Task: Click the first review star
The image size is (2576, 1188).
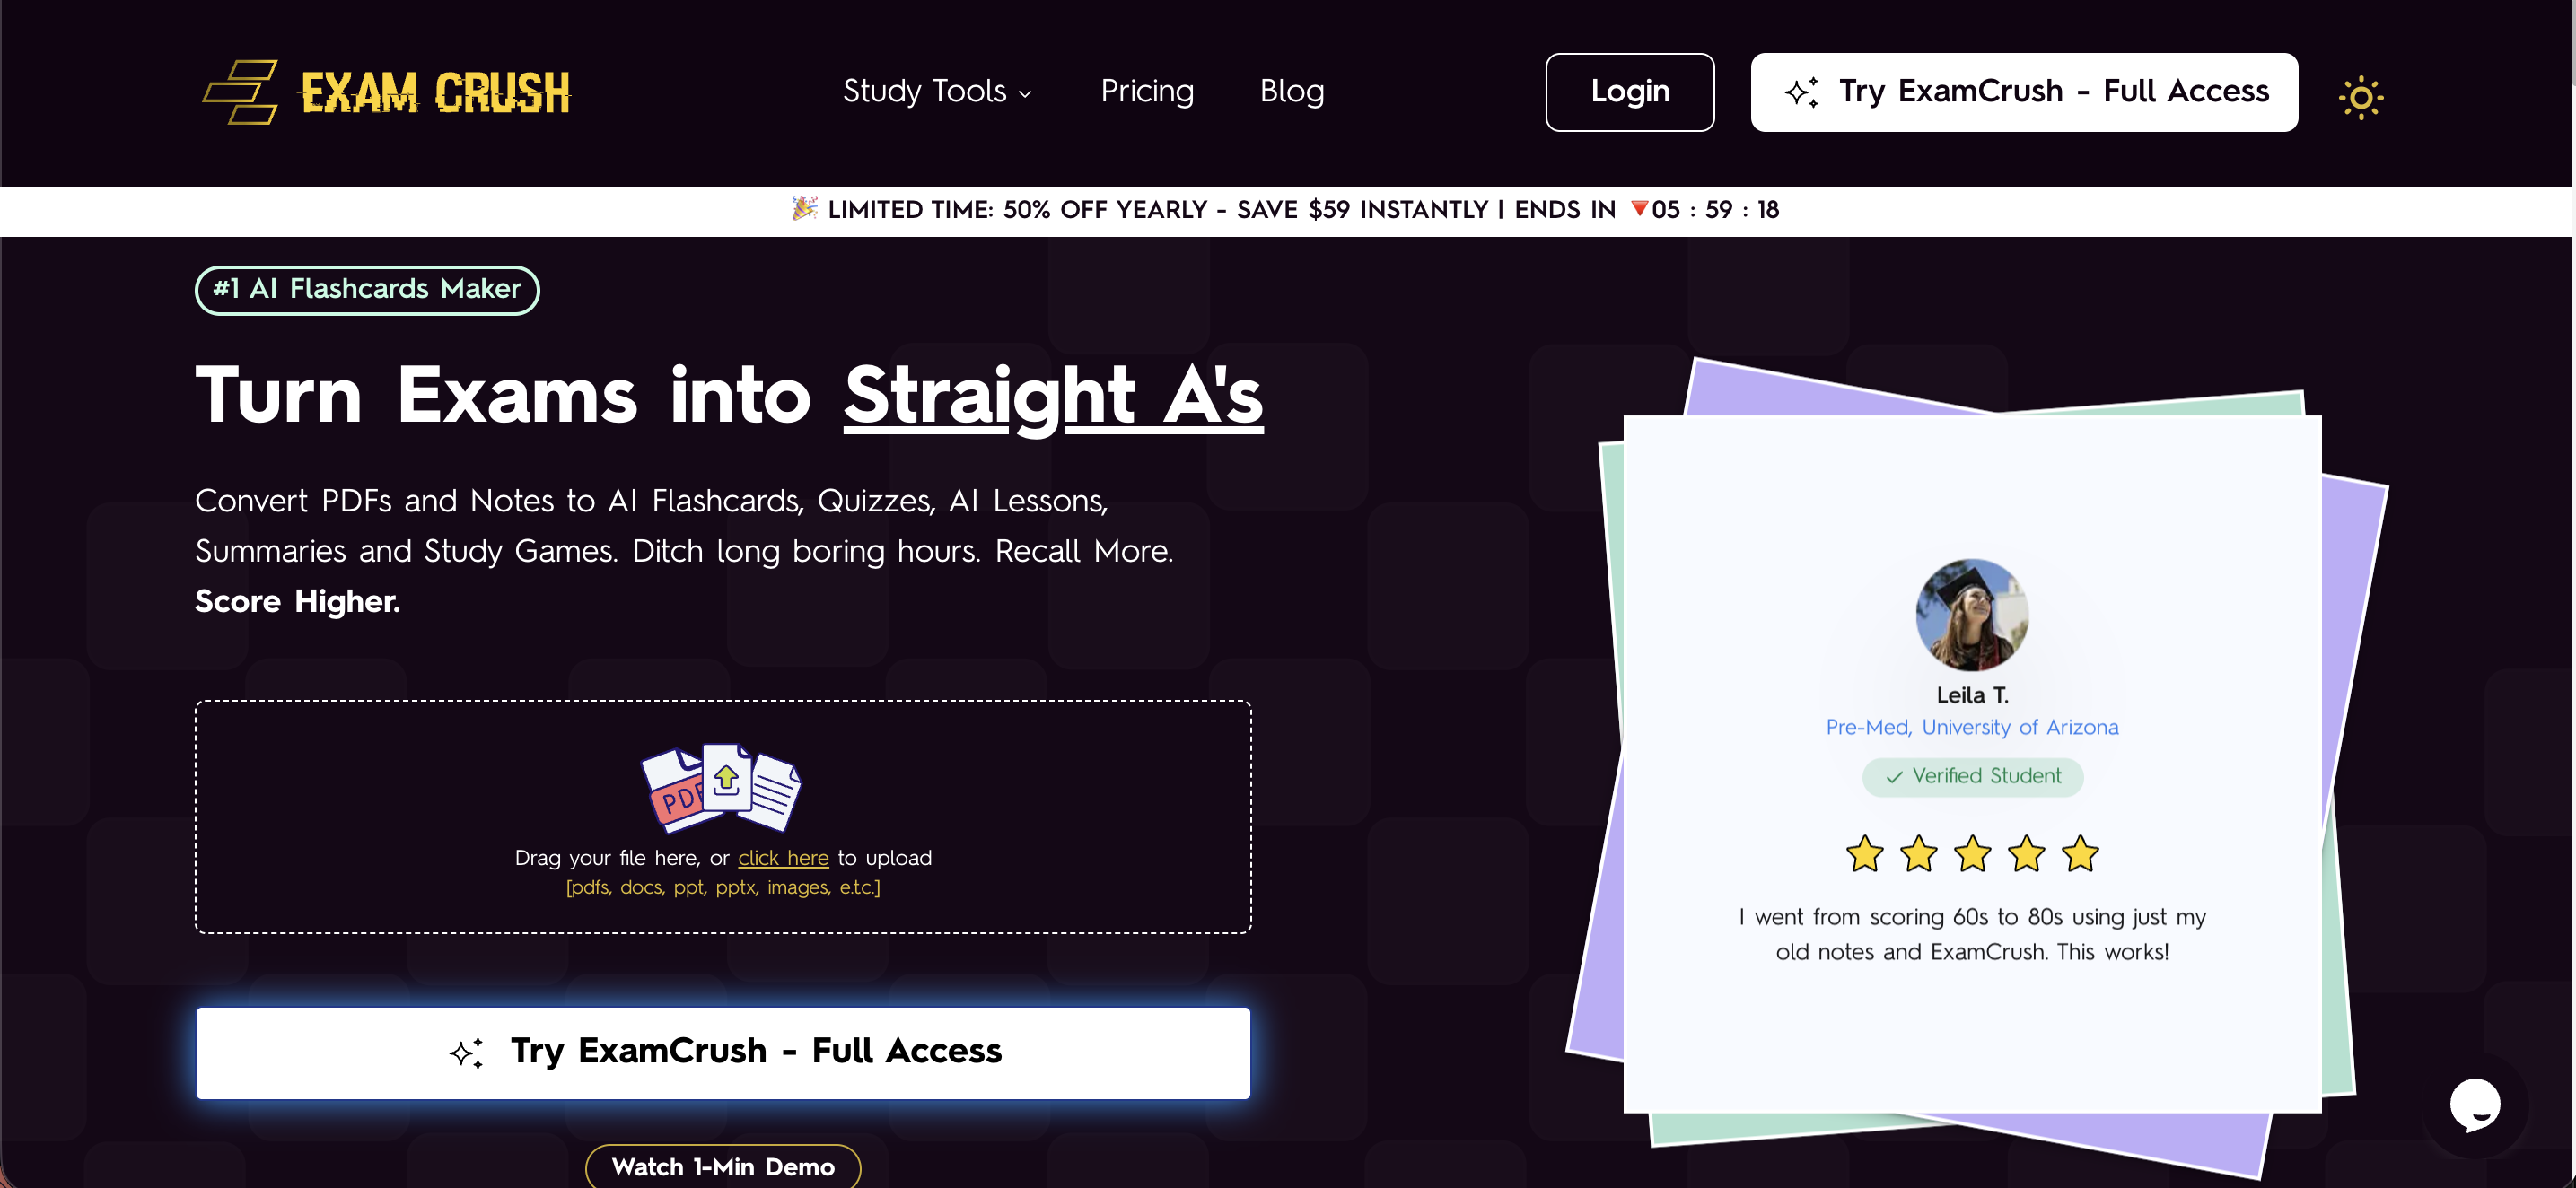Action: tap(1864, 854)
